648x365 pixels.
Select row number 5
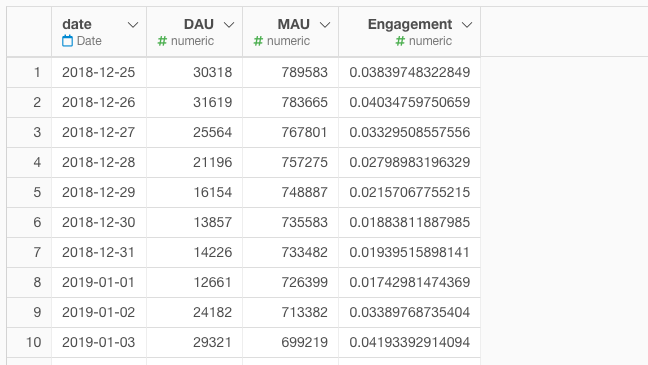click(29, 192)
